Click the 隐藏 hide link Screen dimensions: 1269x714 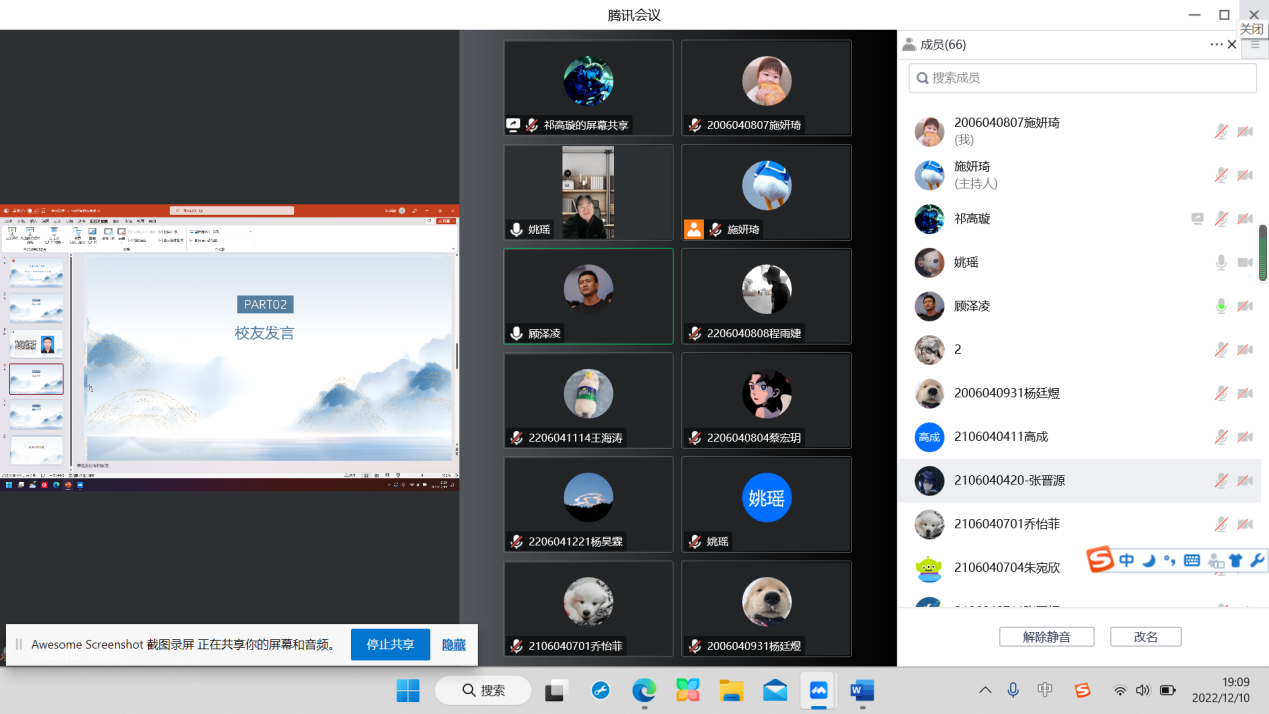[x=454, y=645]
